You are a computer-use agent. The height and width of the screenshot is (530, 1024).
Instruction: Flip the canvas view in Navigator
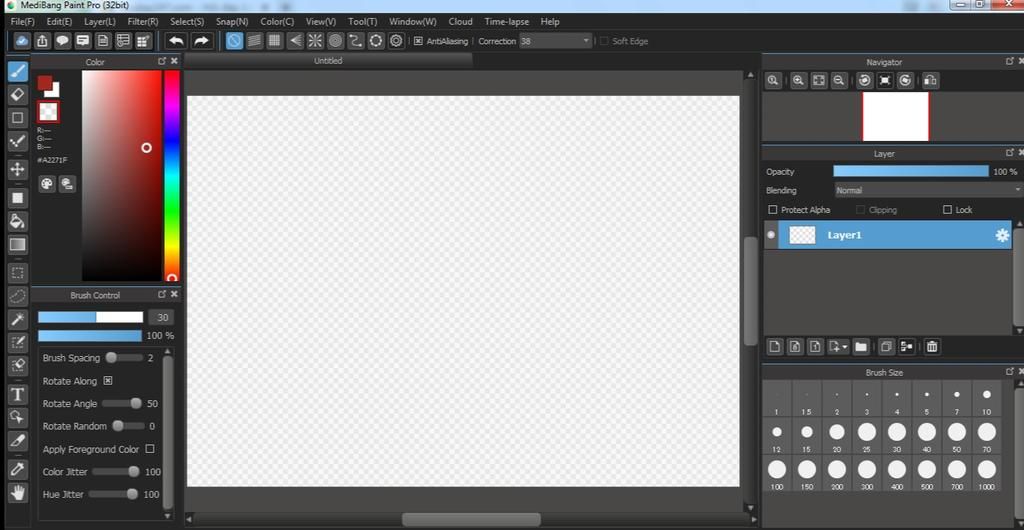(x=931, y=80)
